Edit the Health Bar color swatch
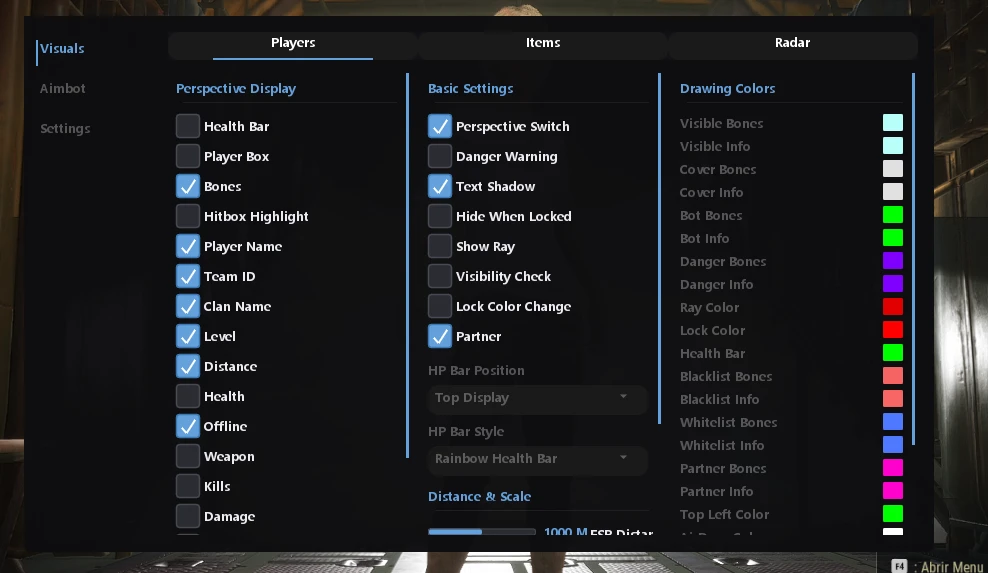 click(x=893, y=353)
